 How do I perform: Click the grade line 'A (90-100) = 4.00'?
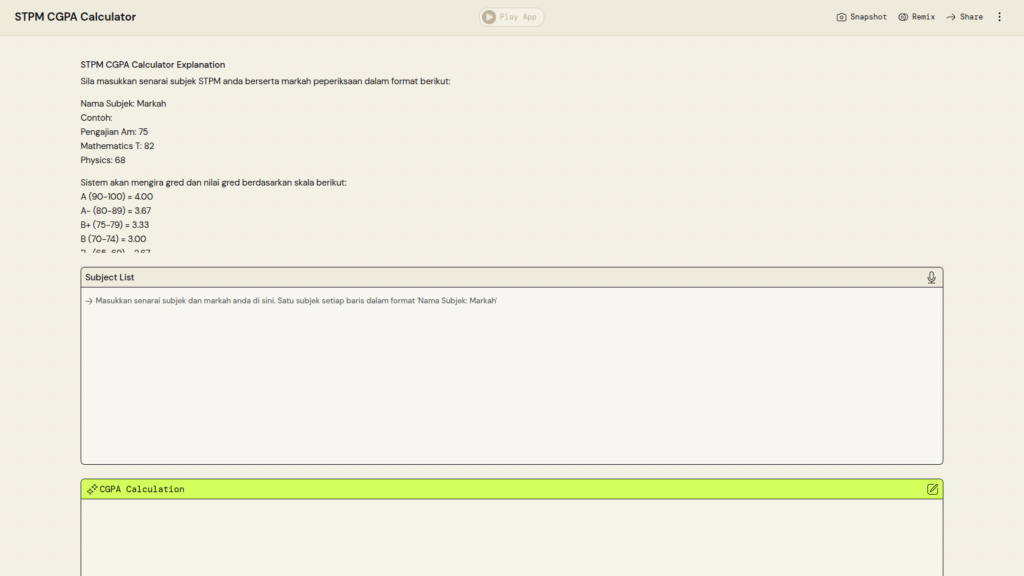117,197
